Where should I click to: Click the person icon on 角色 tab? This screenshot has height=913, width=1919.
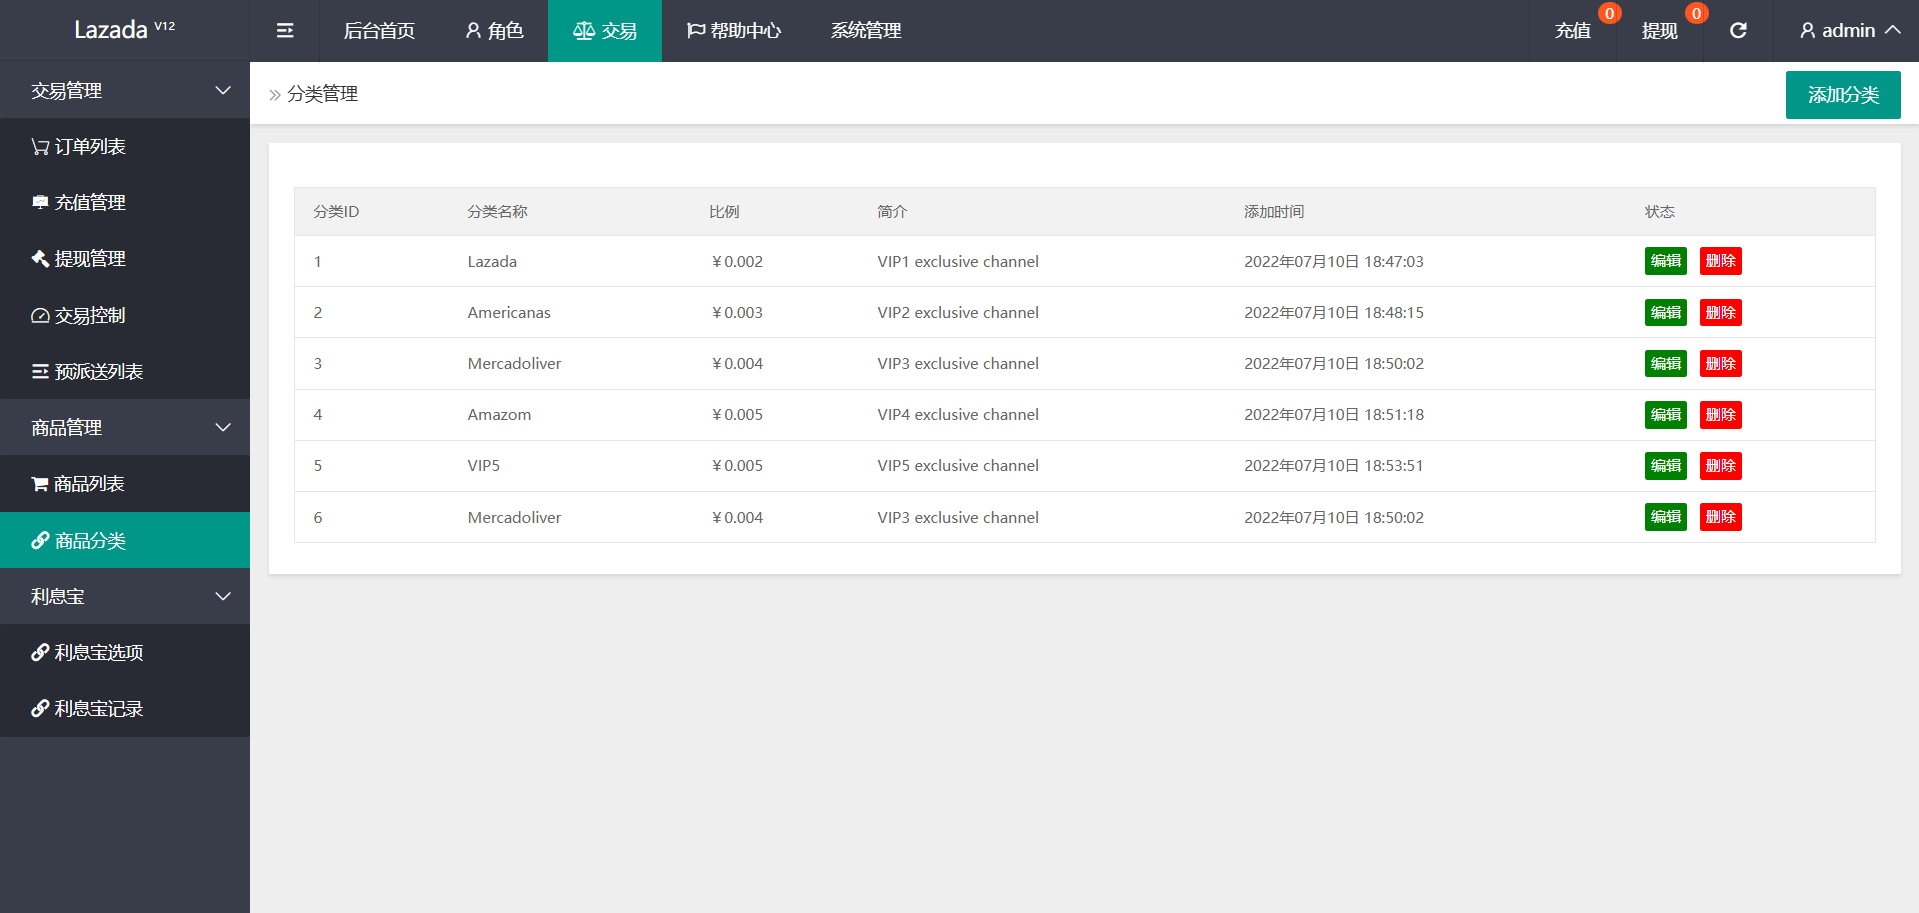click(473, 31)
